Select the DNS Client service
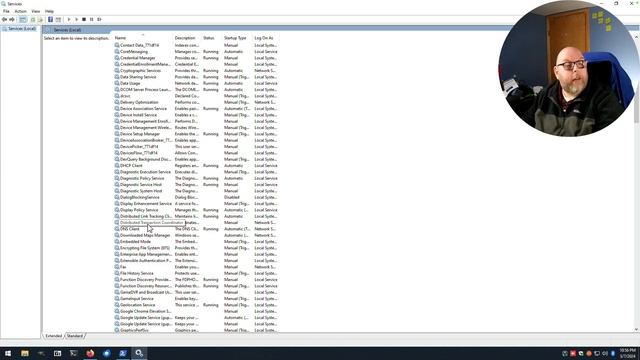 pos(196,229)
